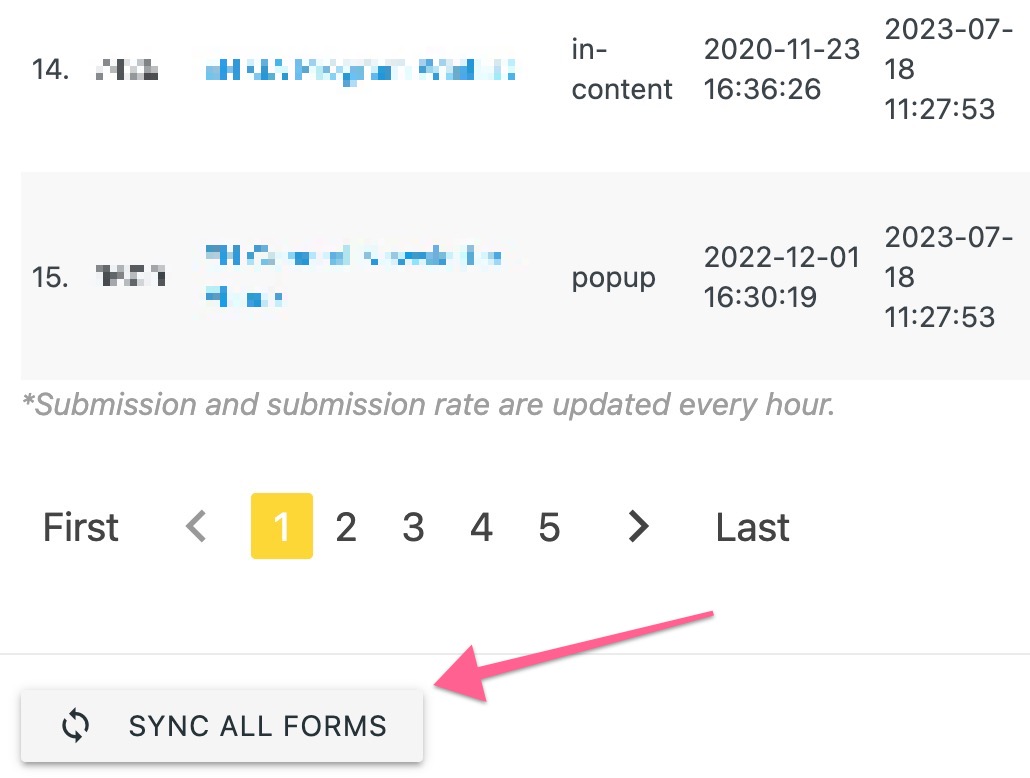Open page 5 of the form list
The image size is (1030, 778).
tap(549, 526)
